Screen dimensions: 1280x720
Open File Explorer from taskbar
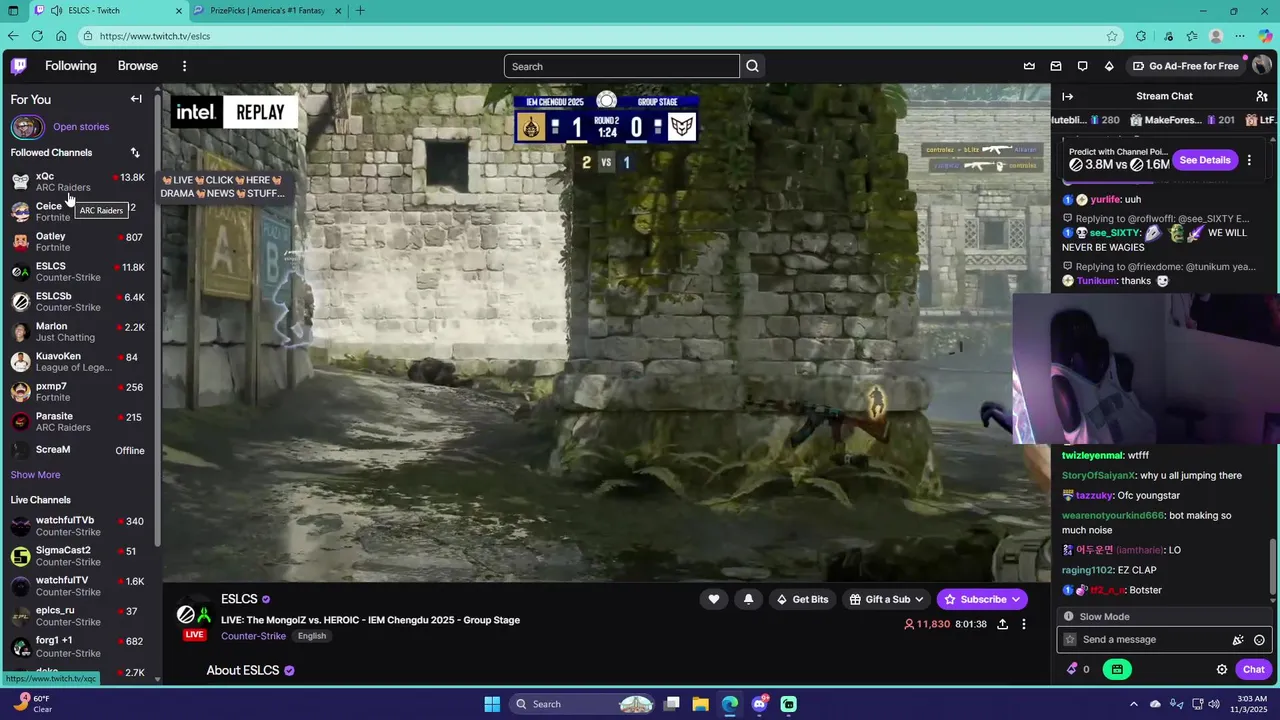(x=700, y=704)
